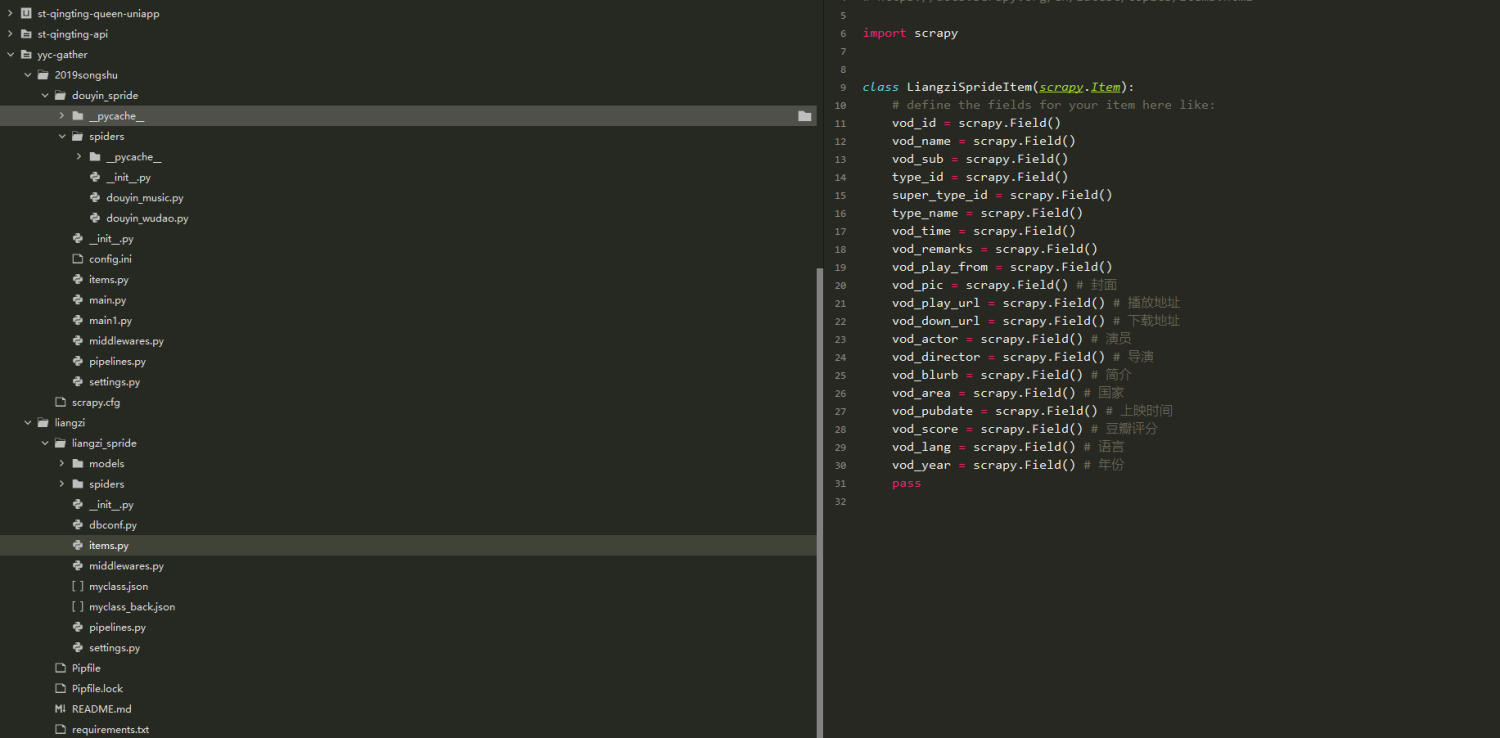Open config.ini file
This screenshot has width=1500, height=738.
[110, 259]
